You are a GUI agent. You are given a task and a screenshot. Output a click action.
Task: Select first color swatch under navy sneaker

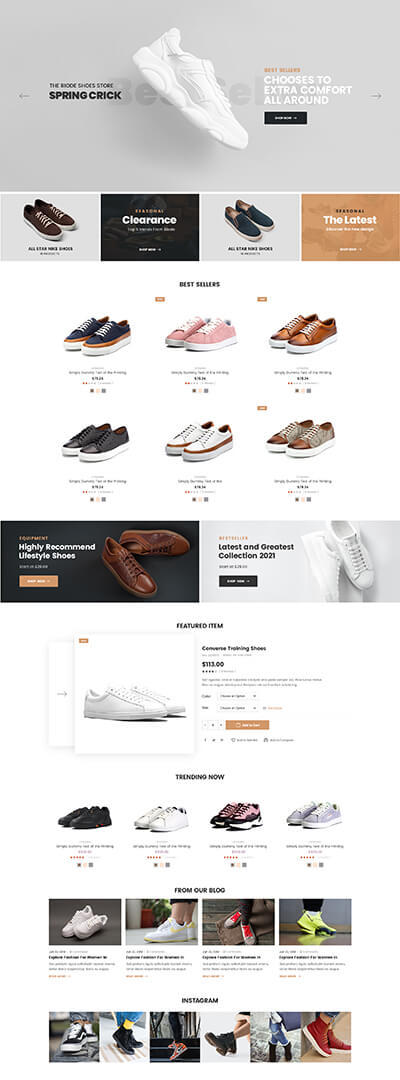point(90,391)
